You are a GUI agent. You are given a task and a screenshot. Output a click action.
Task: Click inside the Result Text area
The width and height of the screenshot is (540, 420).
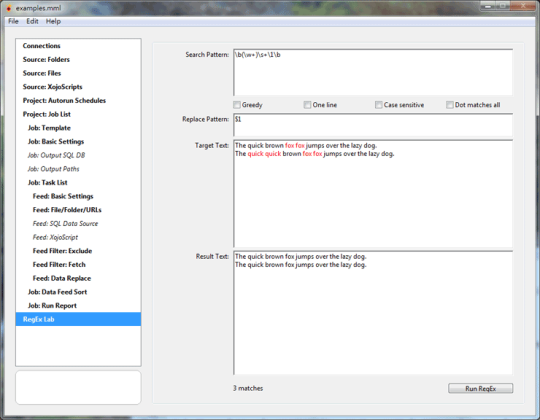(x=373, y=313)
